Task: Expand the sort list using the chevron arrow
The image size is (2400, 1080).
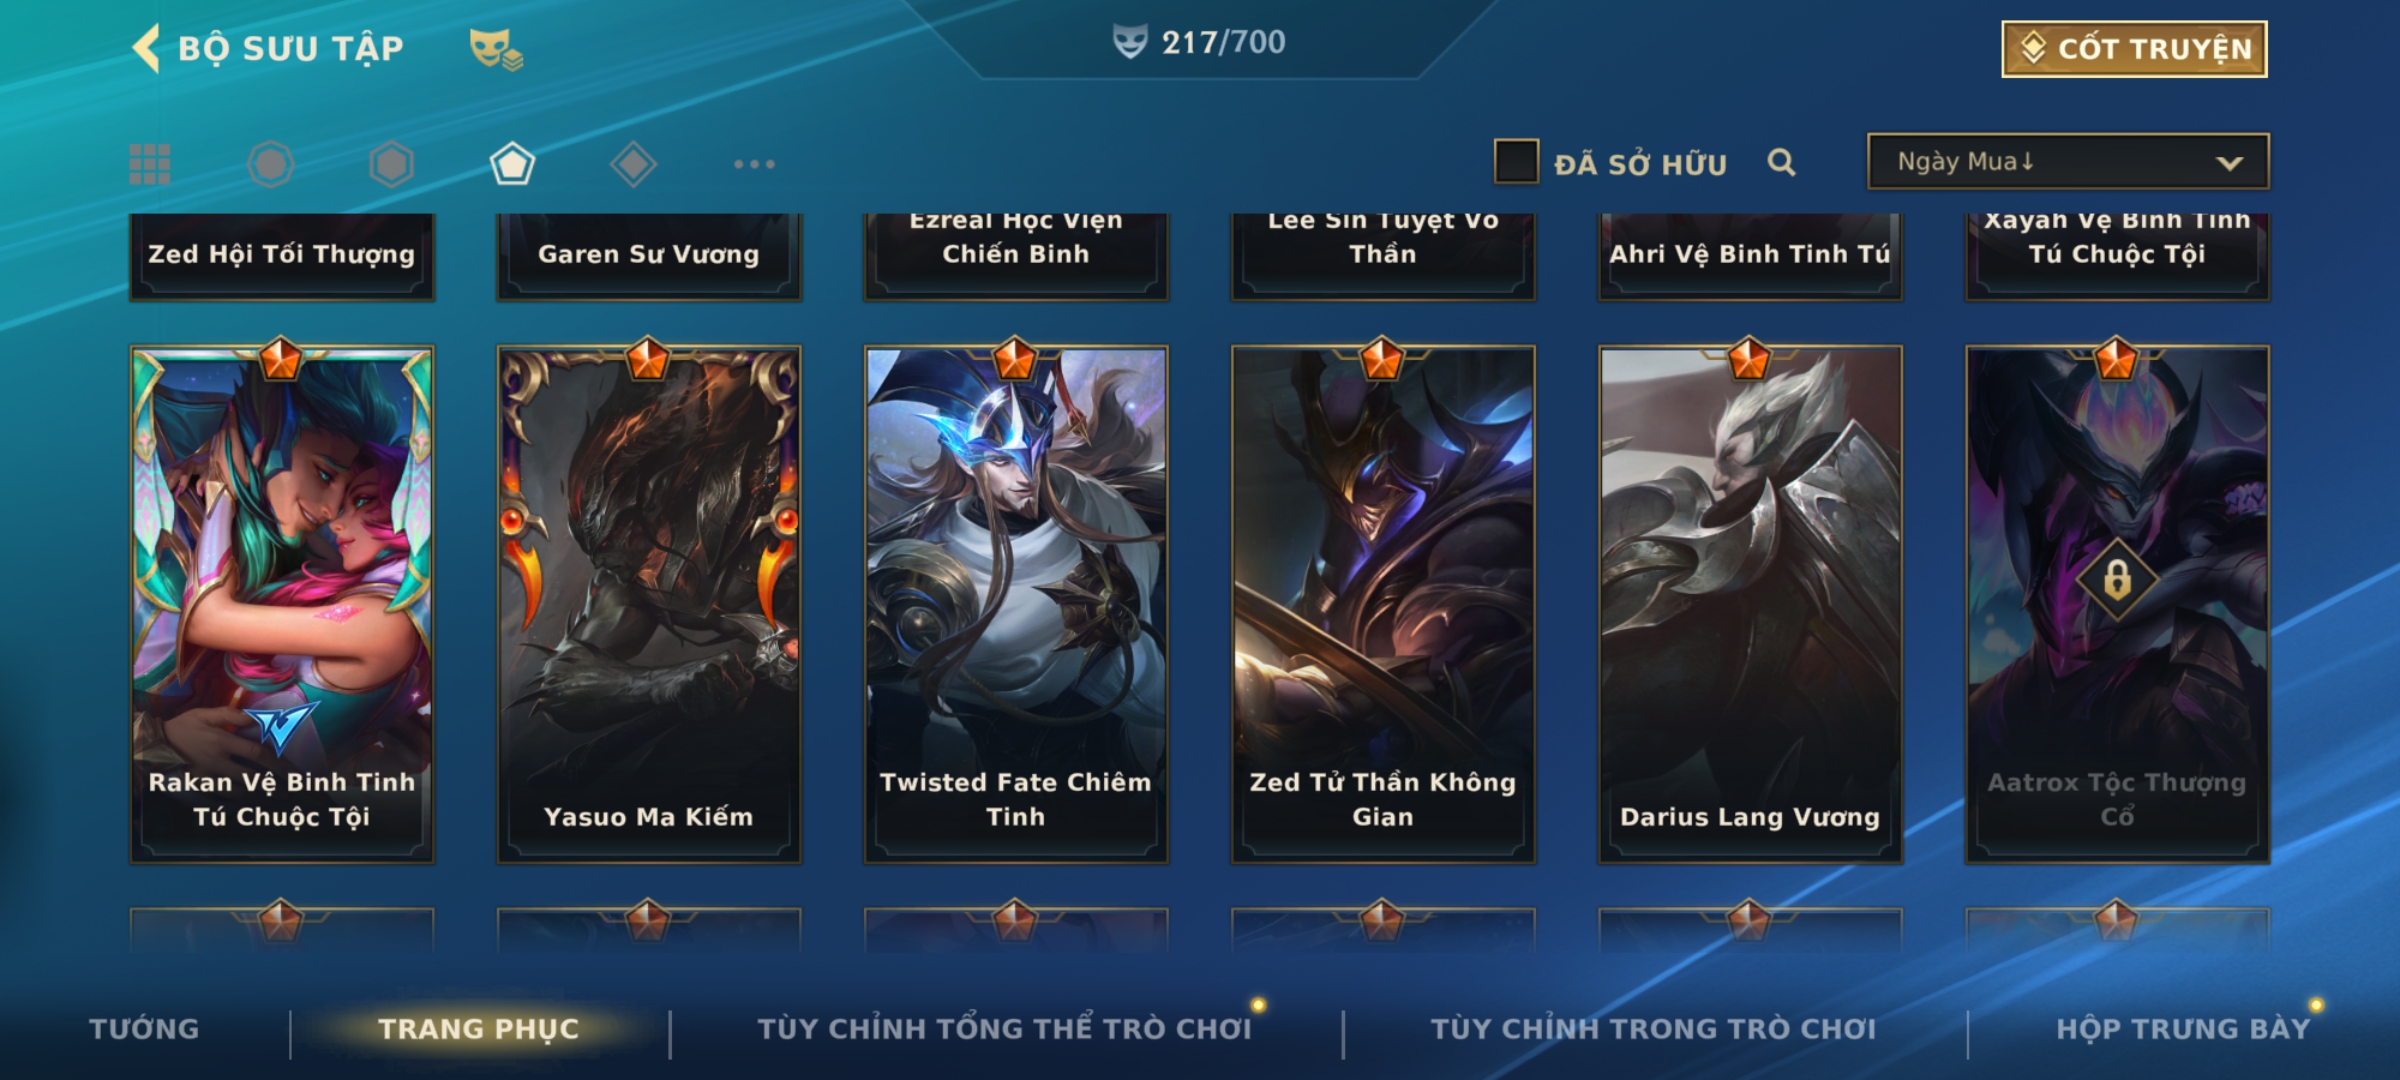Action: (x=2229, y=163)
